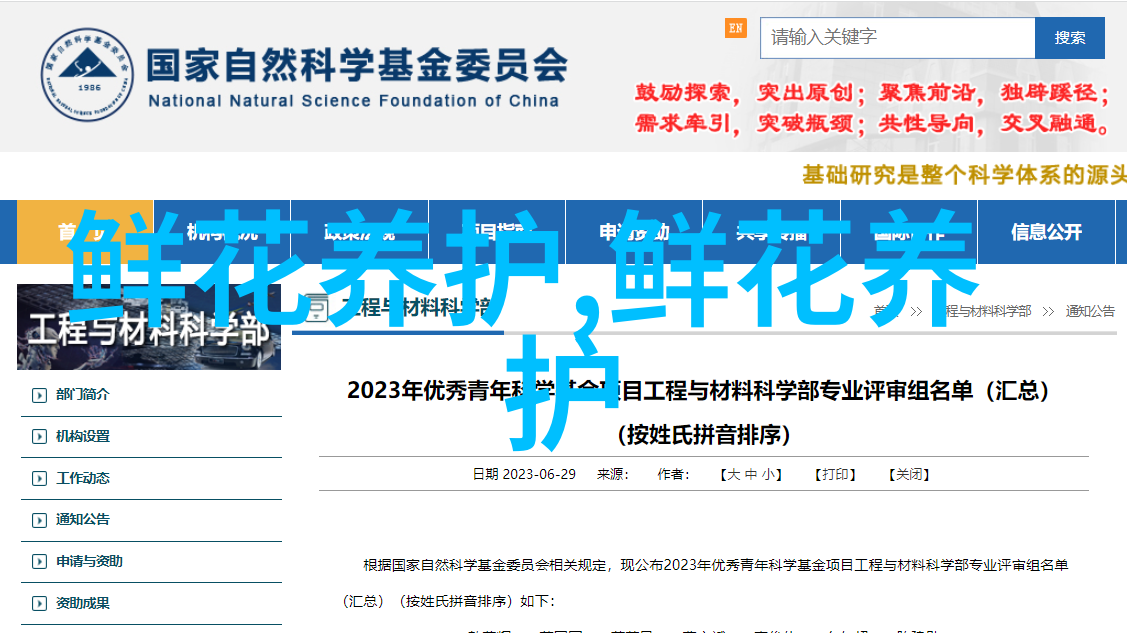Click the NSFC circular logo
Viewport: 1127px width, 633px height.
87,75
